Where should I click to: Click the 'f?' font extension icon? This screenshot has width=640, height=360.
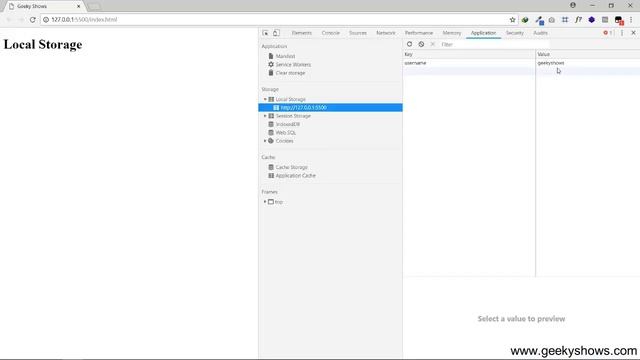pos(578,20)
